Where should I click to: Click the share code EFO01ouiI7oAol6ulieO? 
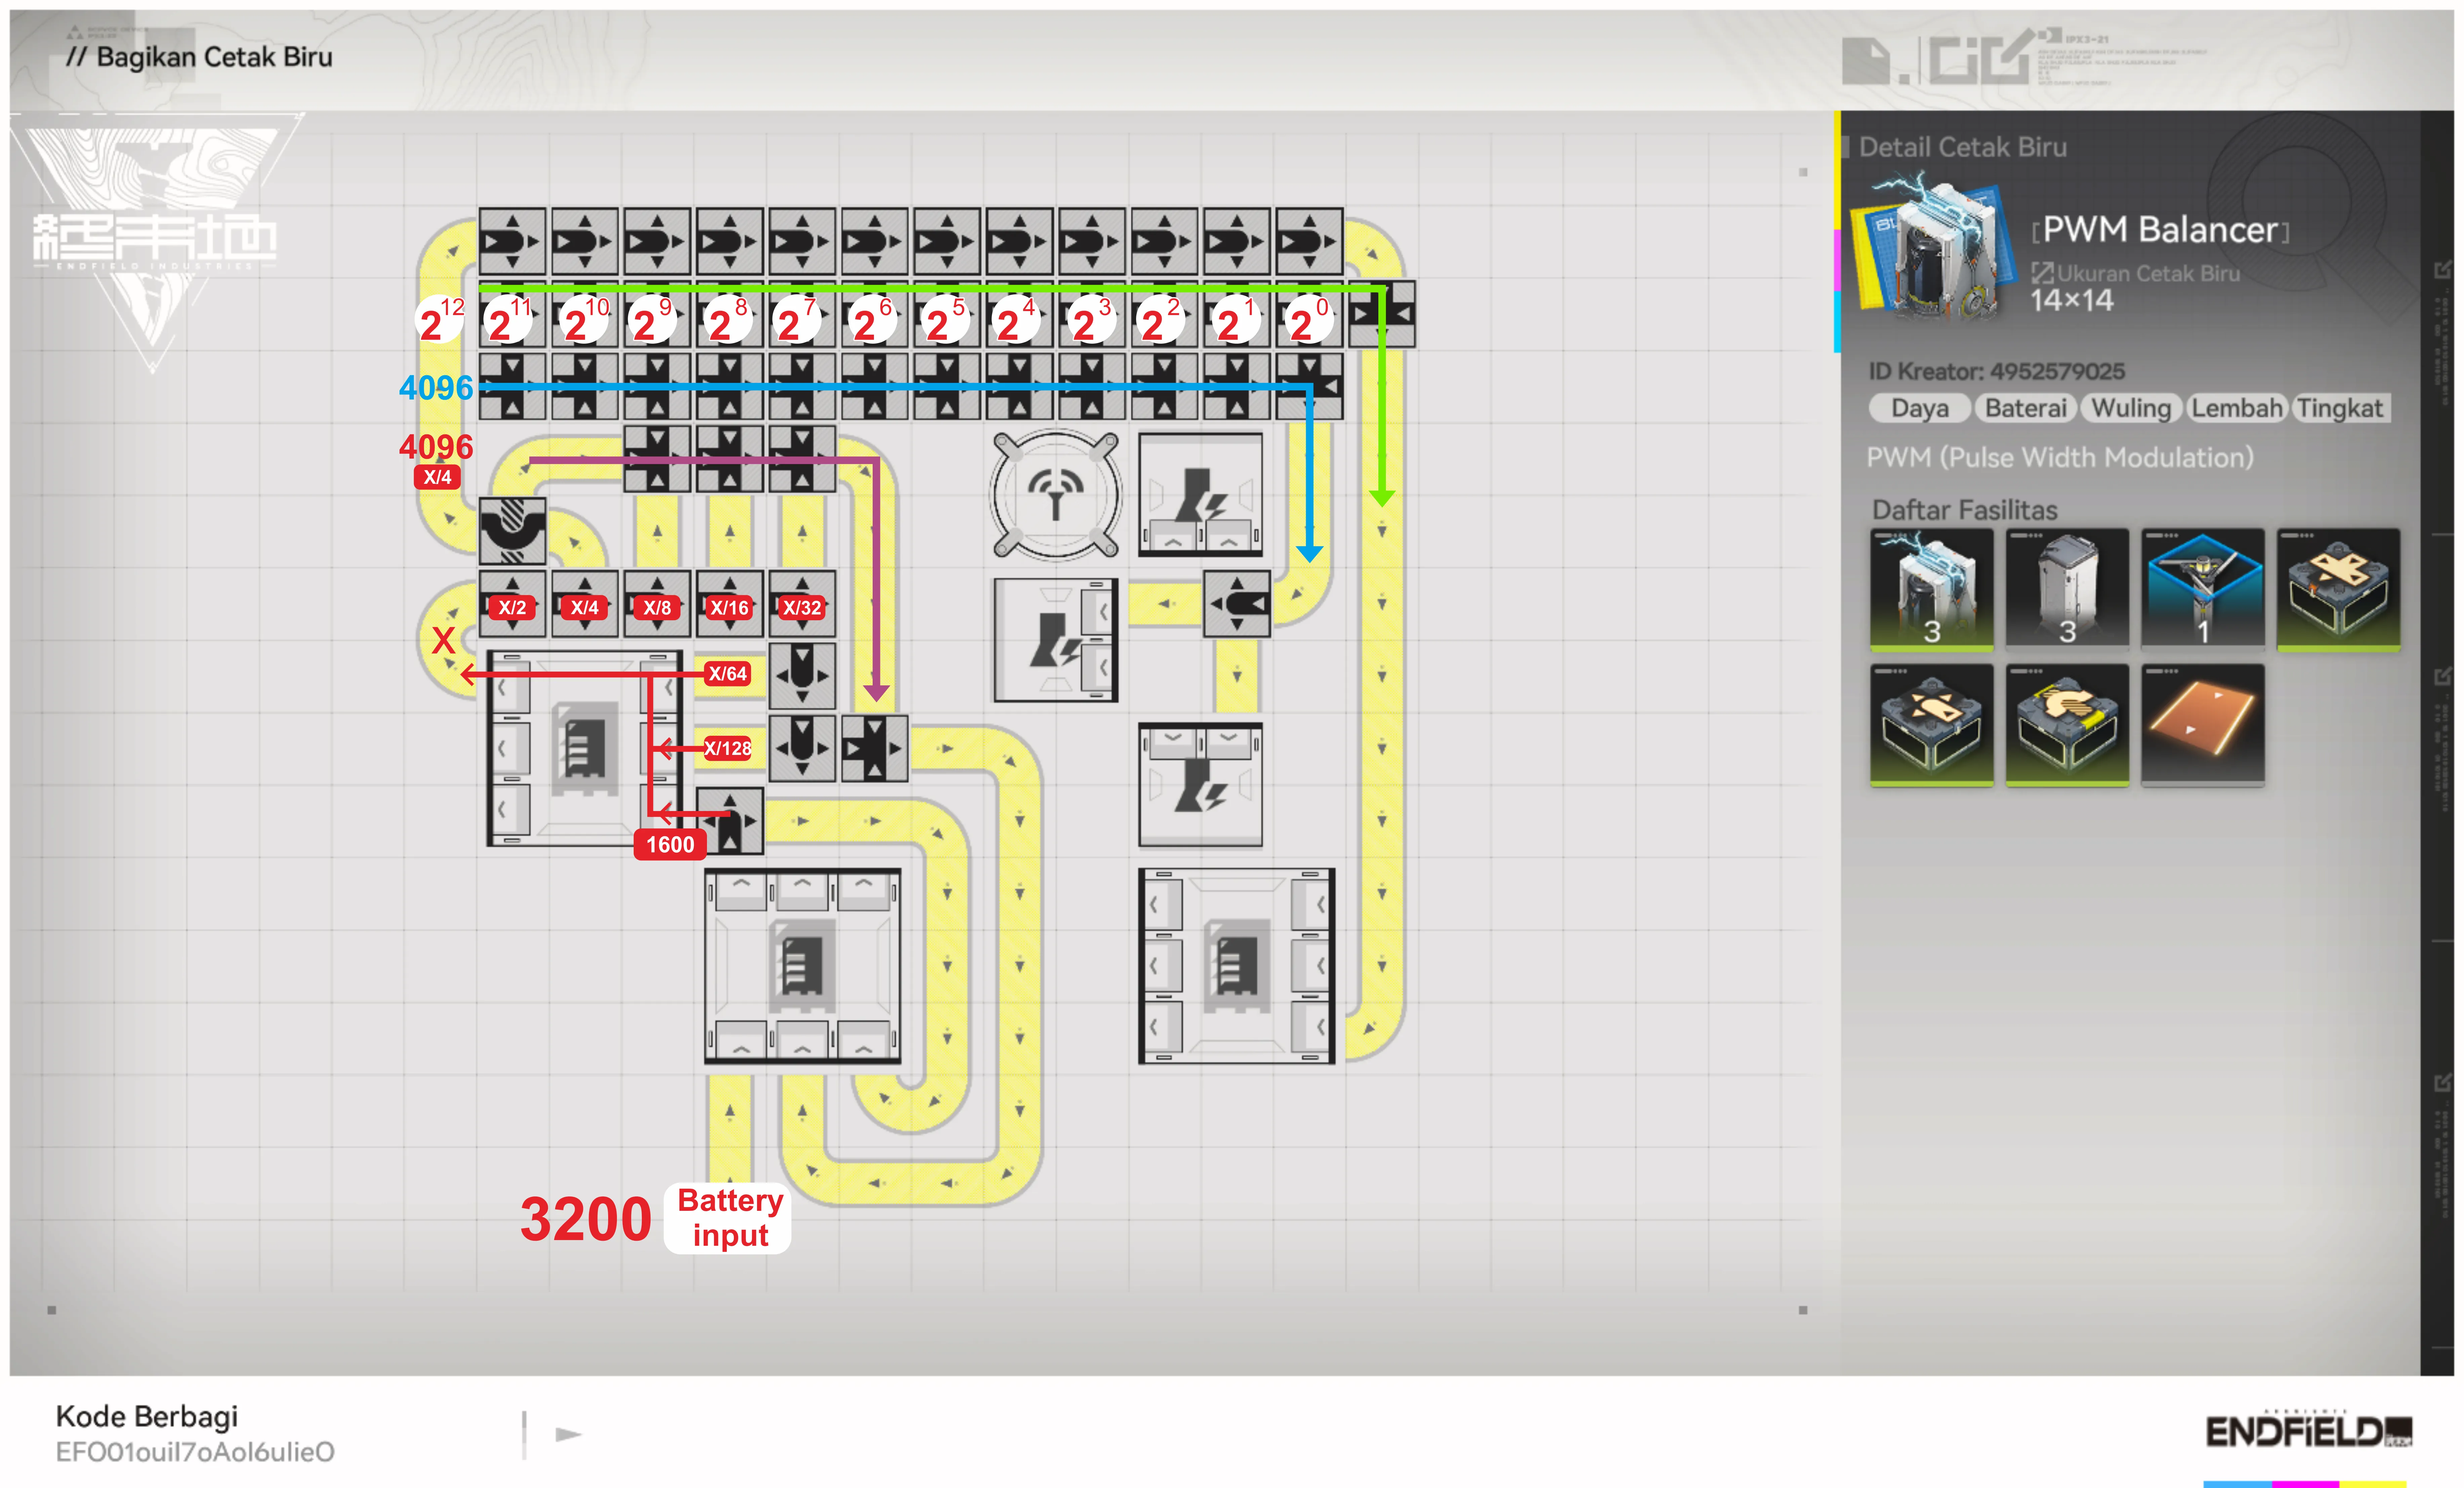195,1451
